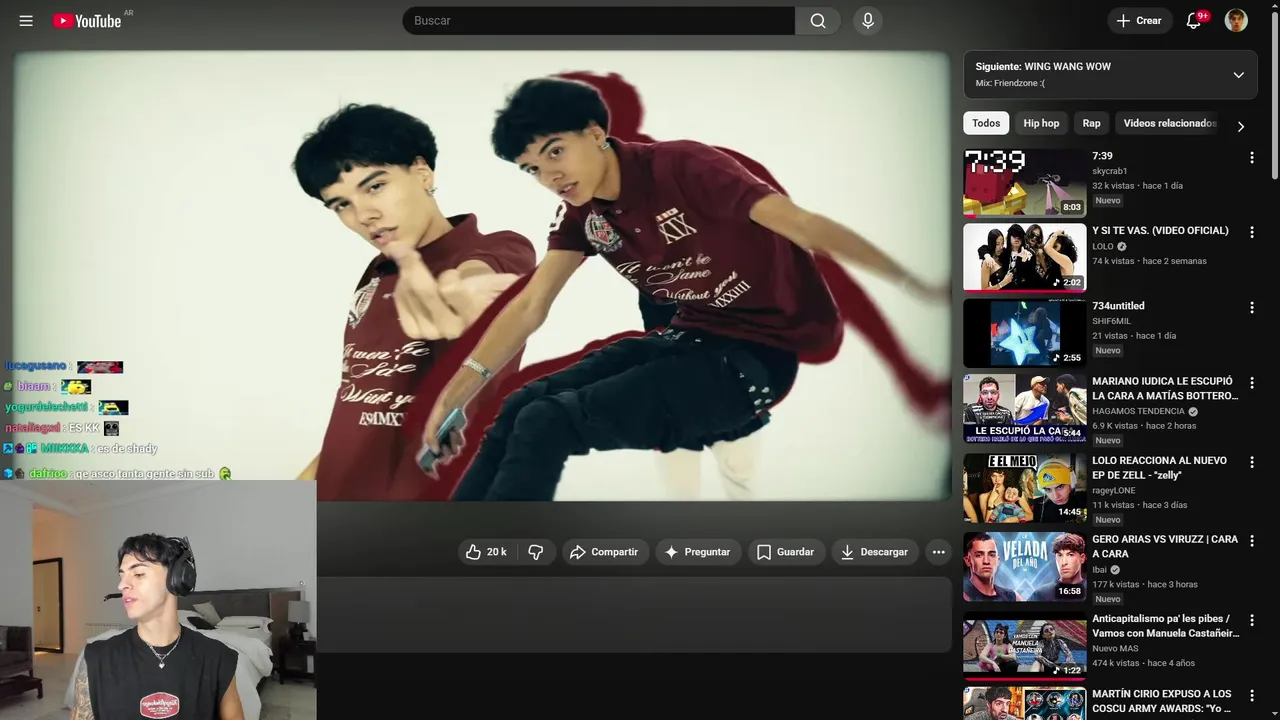
Task: Go to the YouTube home logo
Action: [x=87, y=21]
